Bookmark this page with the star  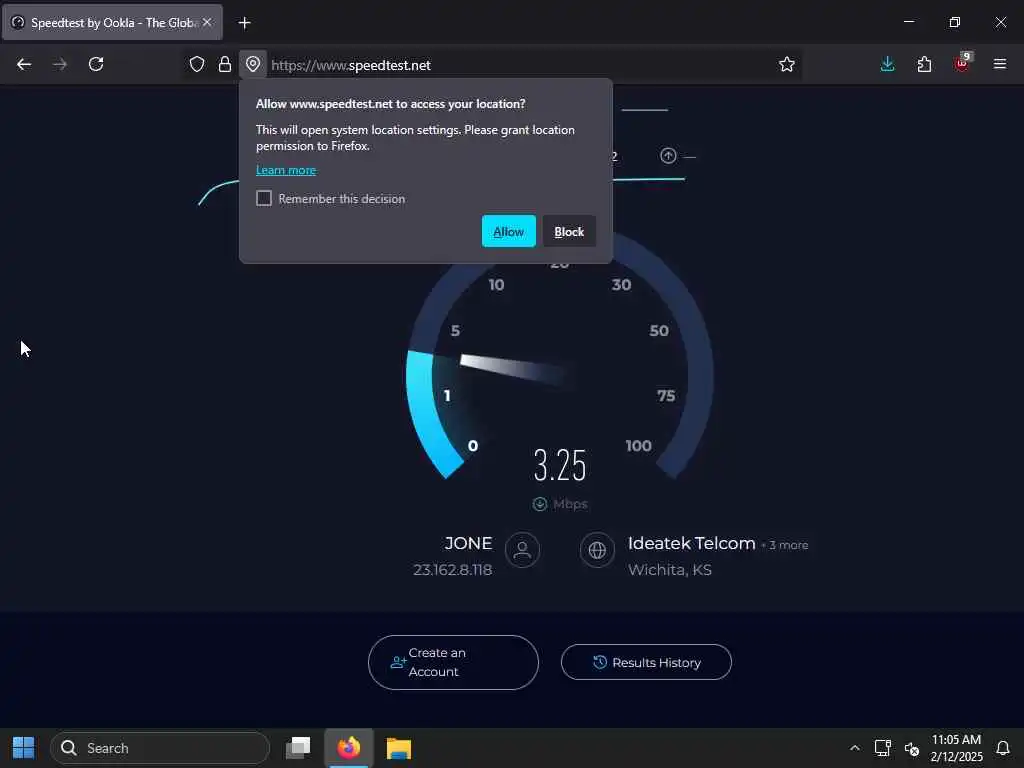[786, 64]
